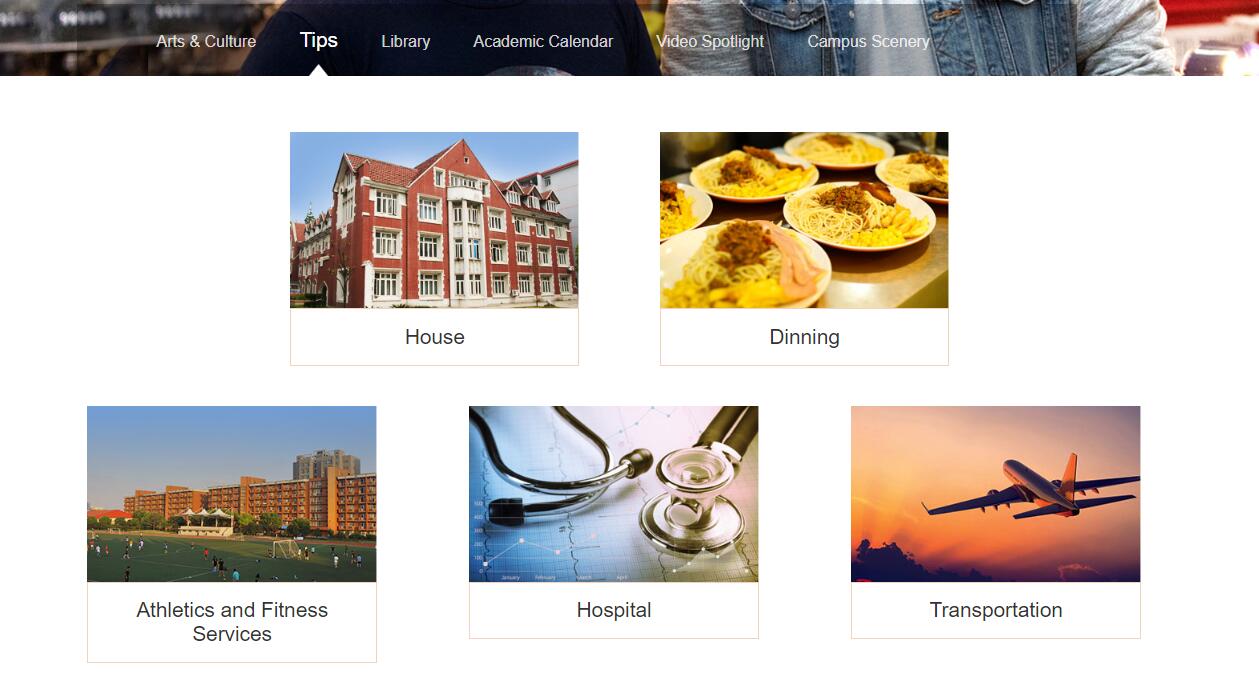
Task: Click the airplane sunset image
Action: [x=995, y=494]
